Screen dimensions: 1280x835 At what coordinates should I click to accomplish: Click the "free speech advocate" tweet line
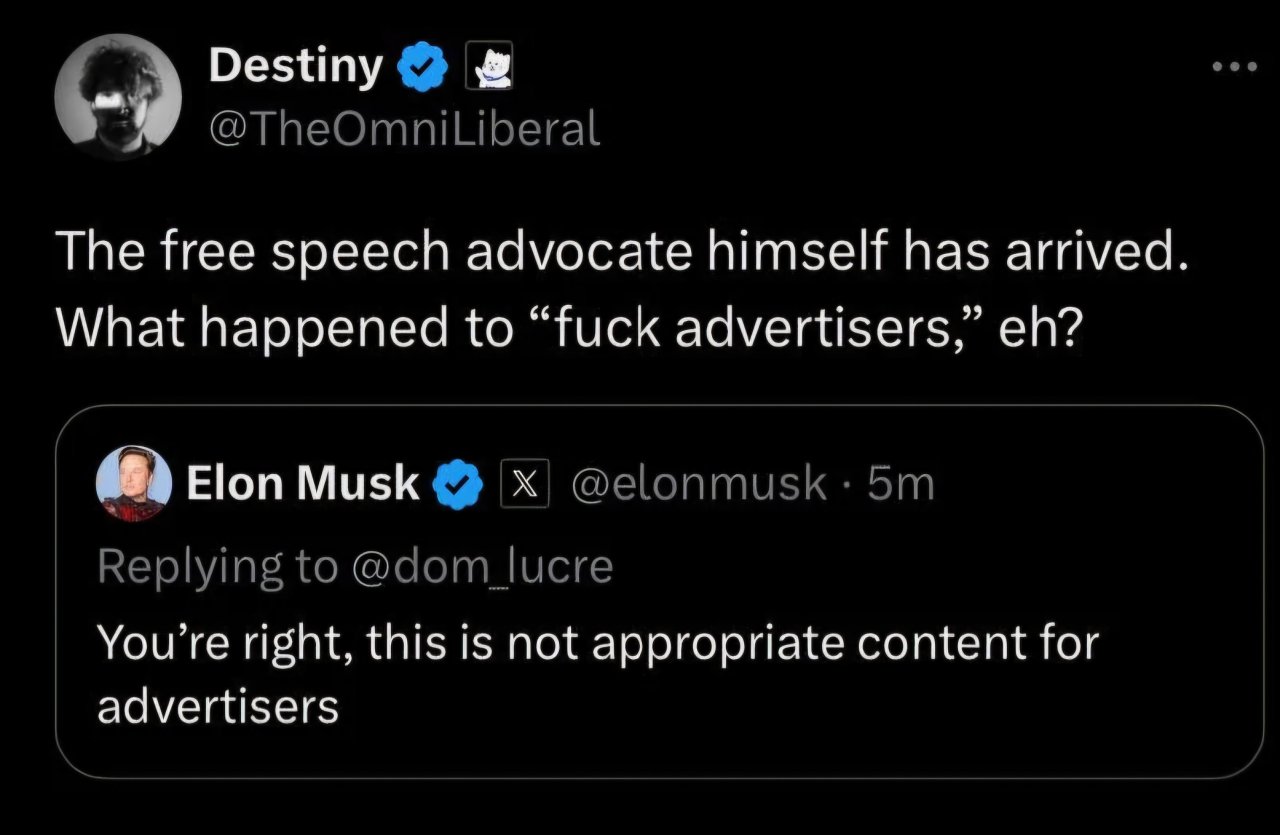pos(620,254)
